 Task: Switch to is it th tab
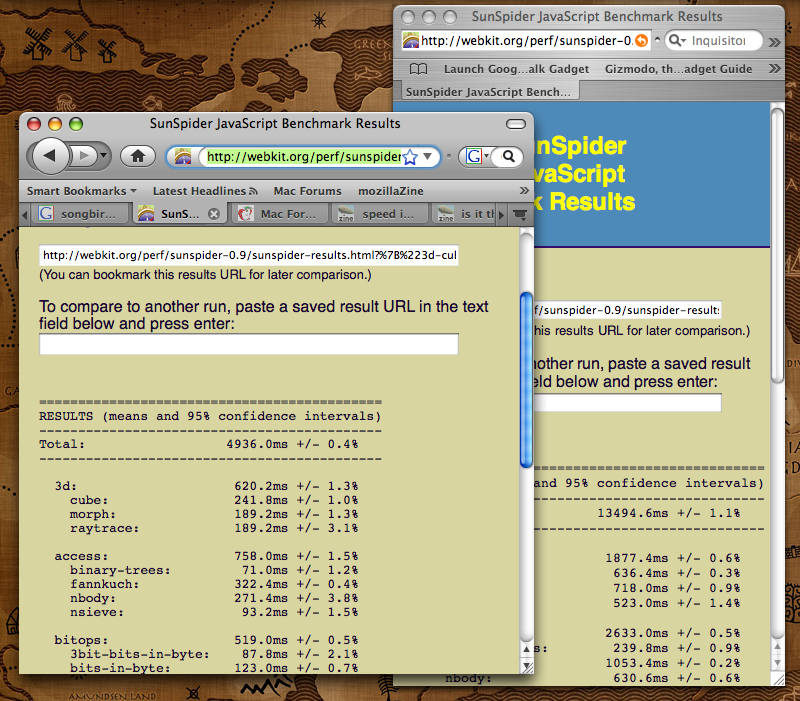pyautogui.click(x=464, y=214)
